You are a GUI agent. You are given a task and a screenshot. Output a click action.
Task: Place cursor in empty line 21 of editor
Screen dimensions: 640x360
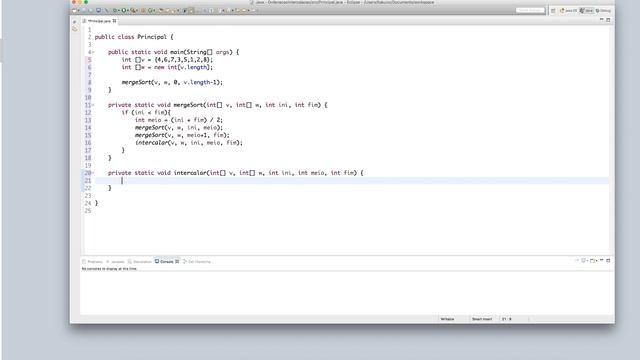[351, 181]
